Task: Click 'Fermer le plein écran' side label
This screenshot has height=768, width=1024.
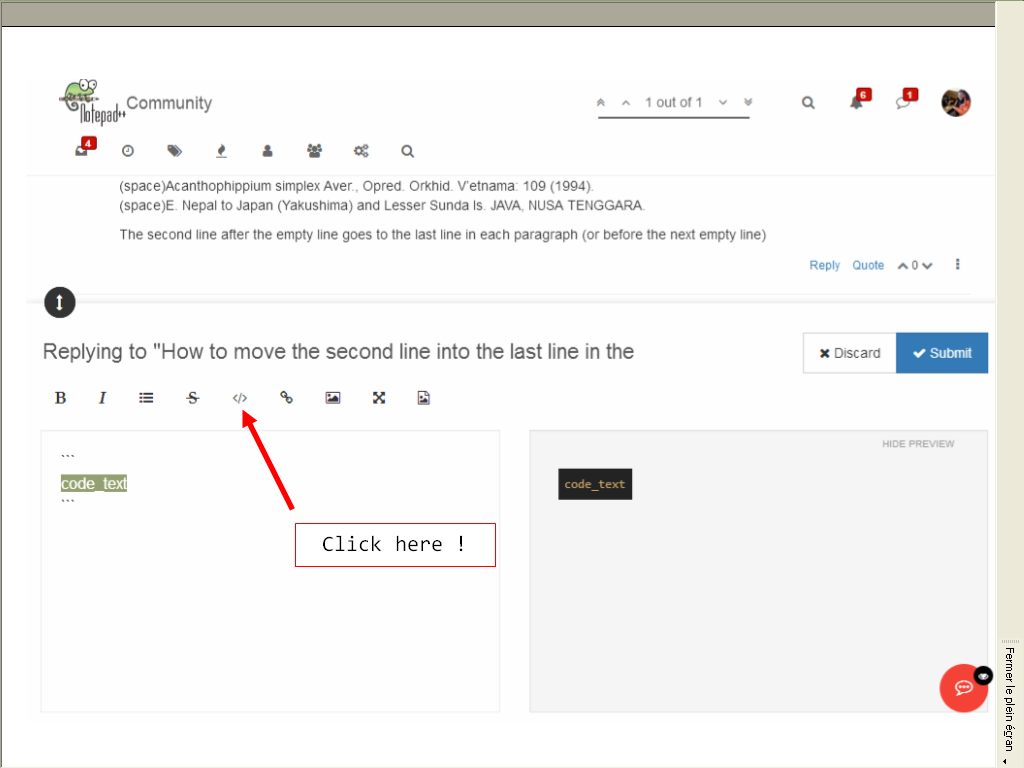Action: coord(1010,699)
